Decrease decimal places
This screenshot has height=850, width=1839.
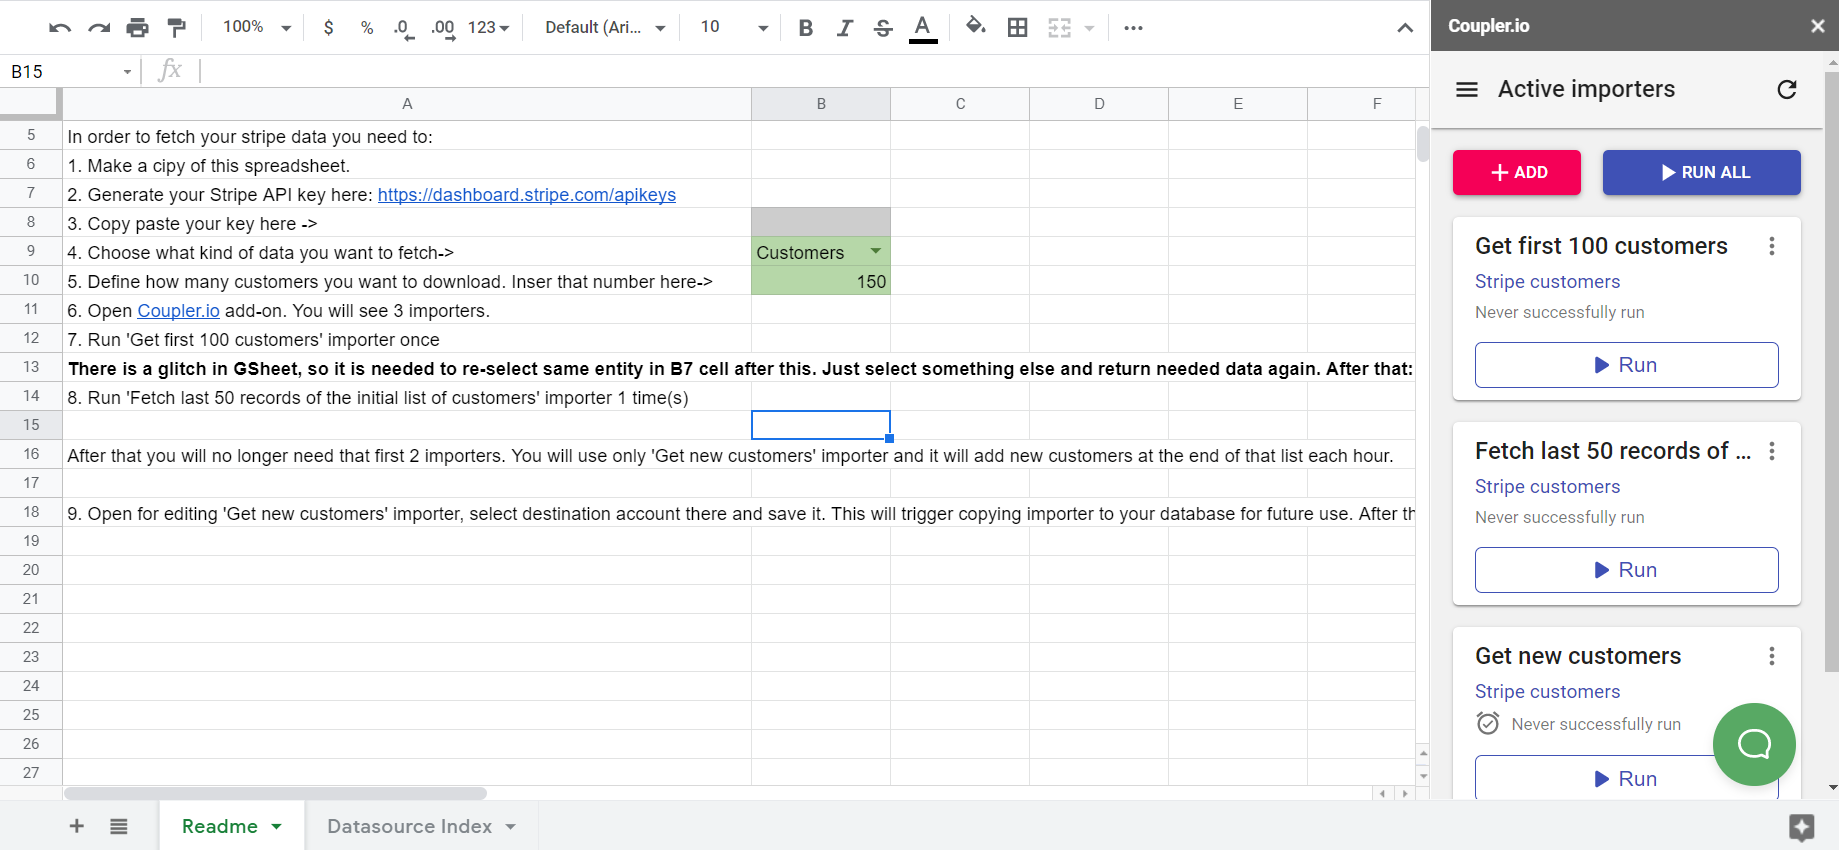404,29
